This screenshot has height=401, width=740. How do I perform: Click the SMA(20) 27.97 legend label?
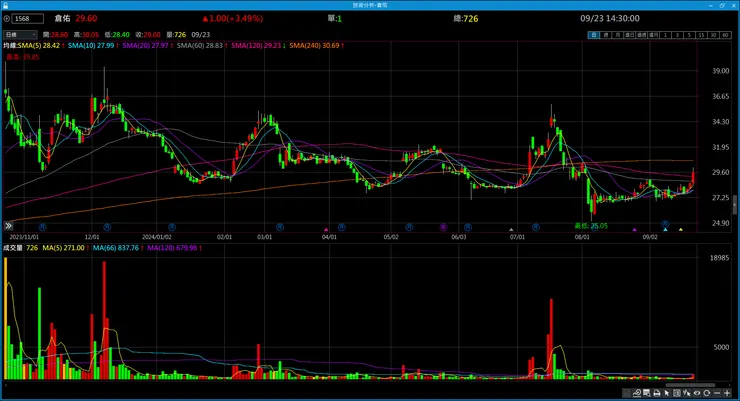145,45
